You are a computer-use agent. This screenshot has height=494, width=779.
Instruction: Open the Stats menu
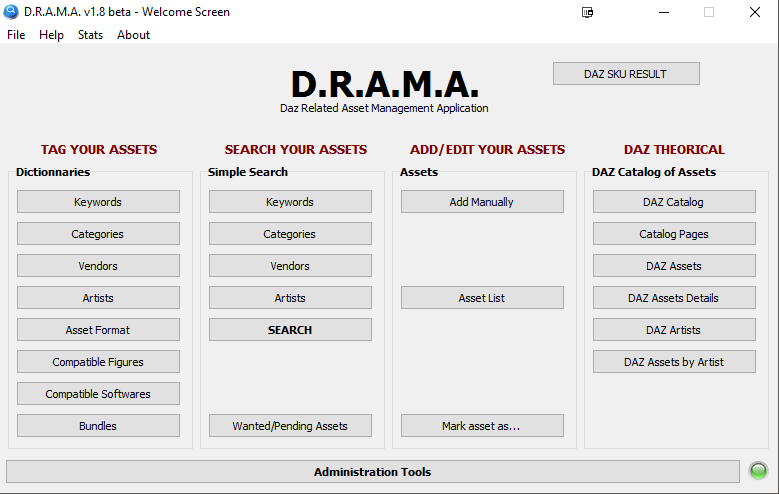tap(90, 35)
